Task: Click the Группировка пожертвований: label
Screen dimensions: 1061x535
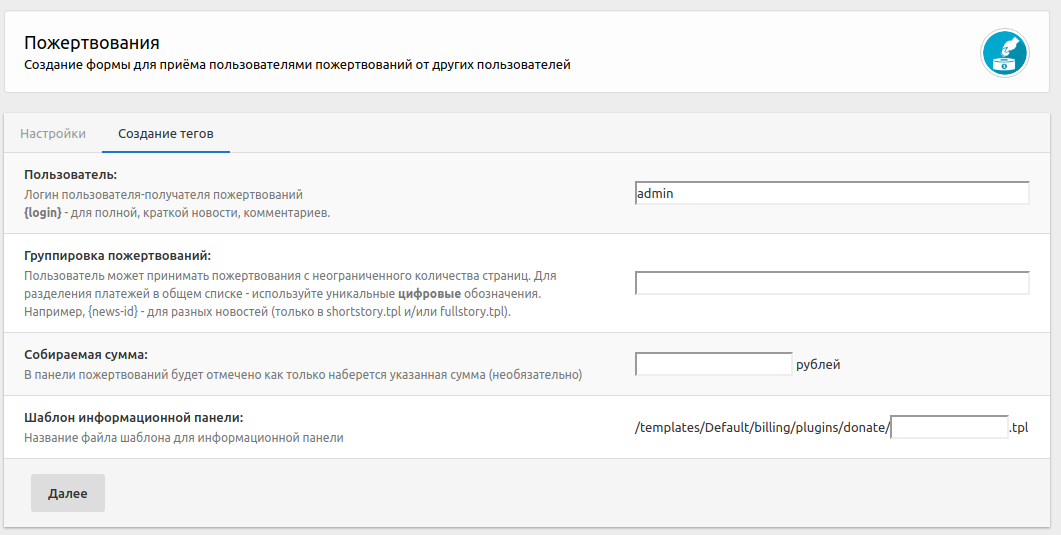Action: (117, 255)
